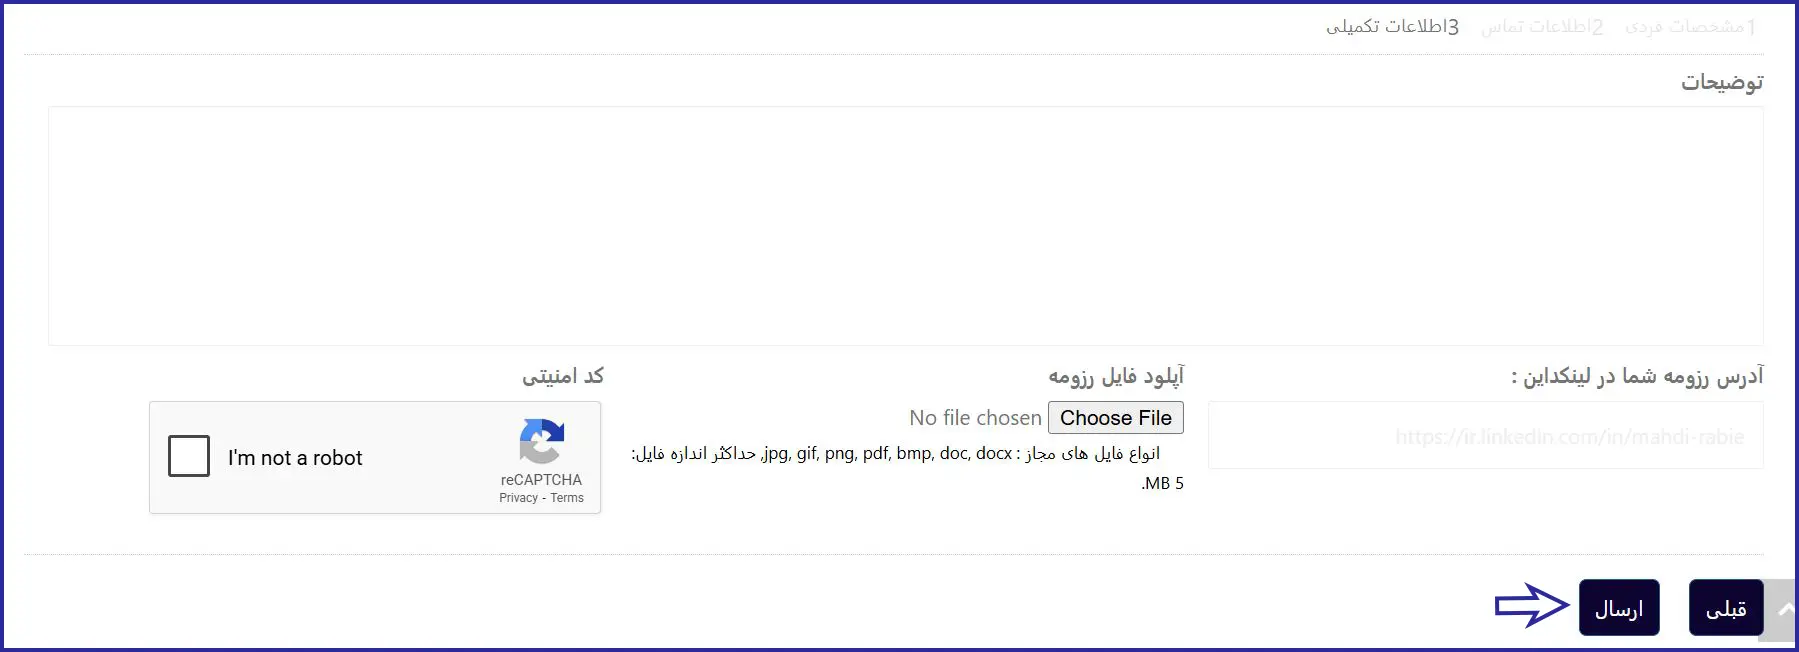The image size is (1799, 652).
Task: Click the "No file chosen" text
Action: 975,418
